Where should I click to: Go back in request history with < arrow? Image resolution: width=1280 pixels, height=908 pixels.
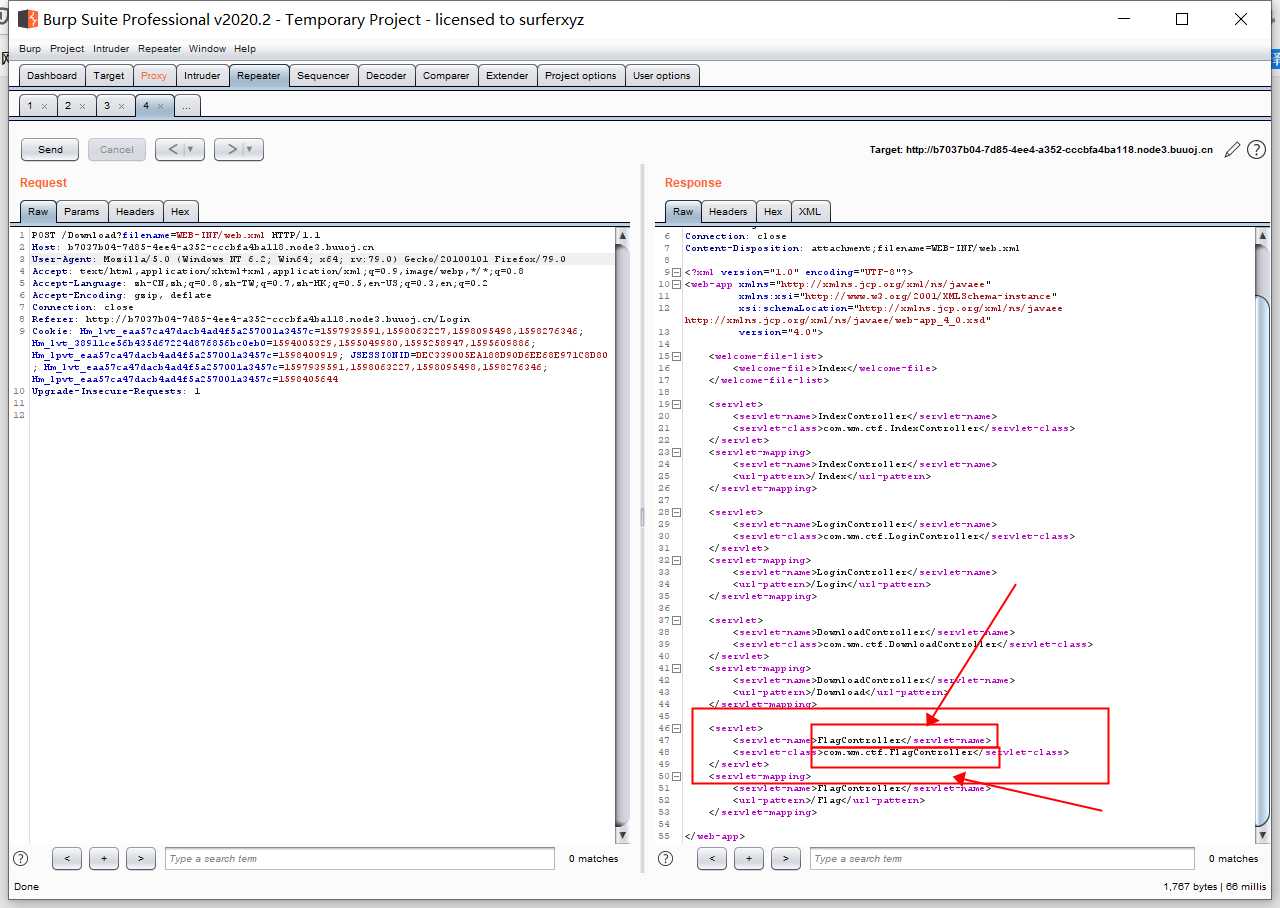[172, 149]
